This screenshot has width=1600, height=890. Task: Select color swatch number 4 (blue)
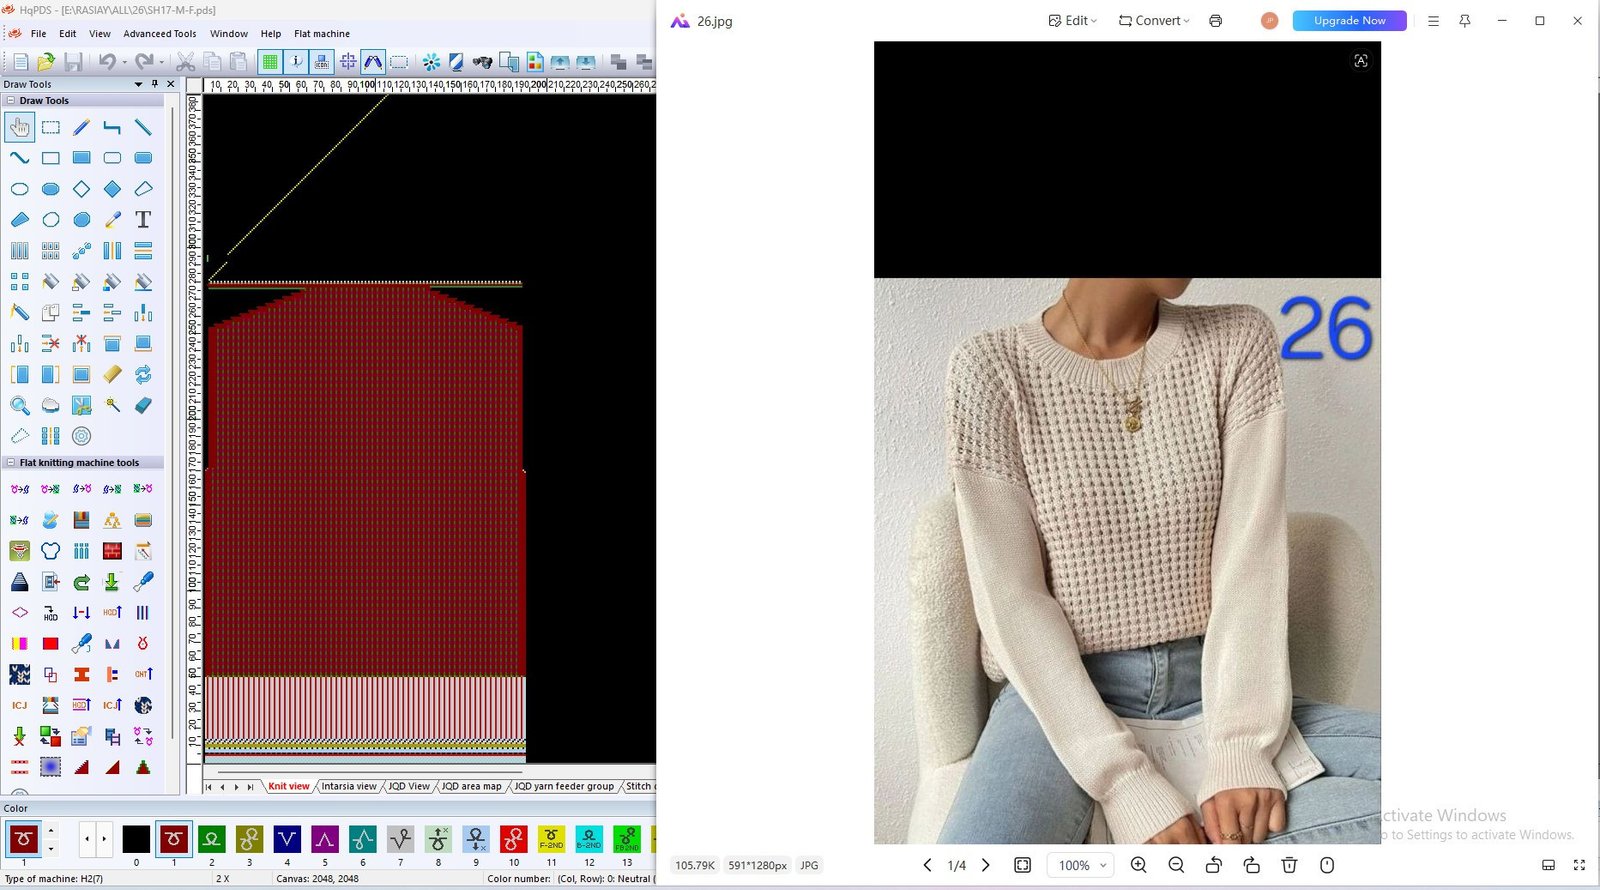click(287, 839)
